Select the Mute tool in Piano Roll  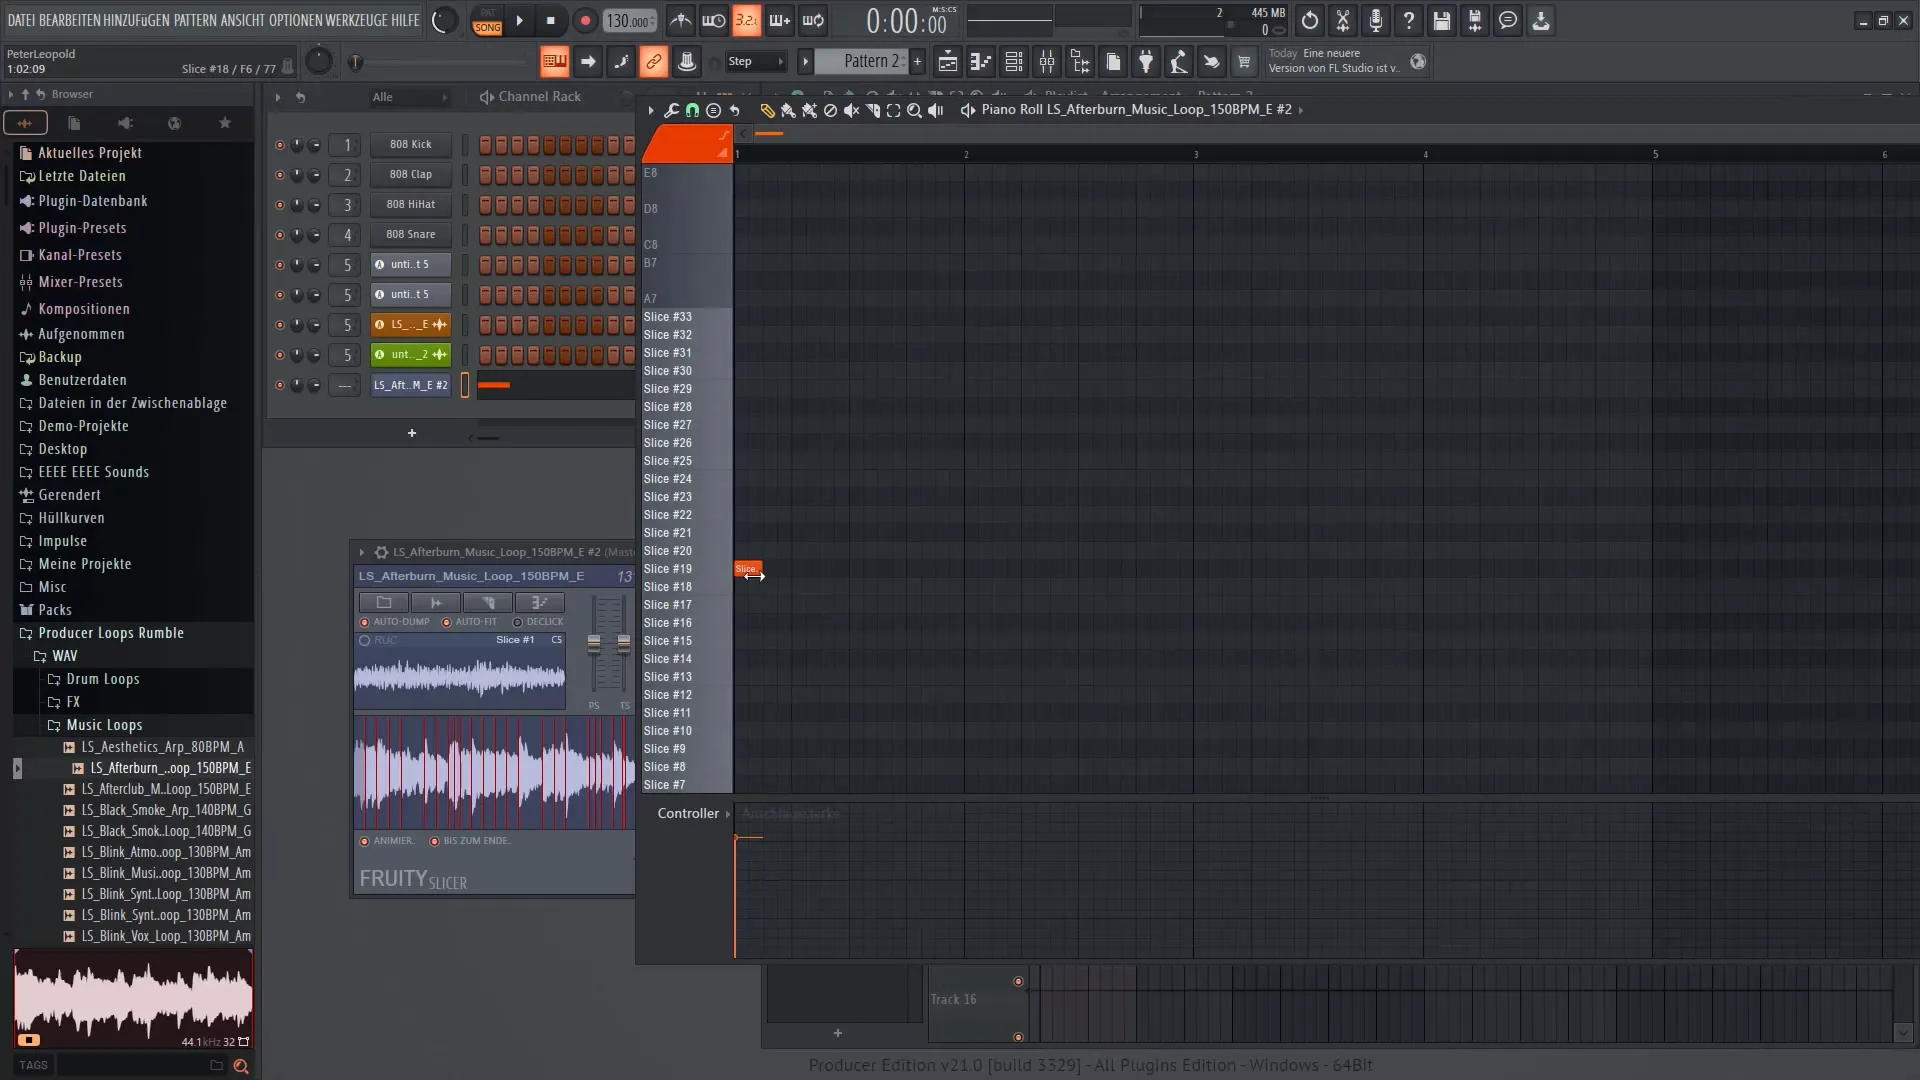(851, 110)
